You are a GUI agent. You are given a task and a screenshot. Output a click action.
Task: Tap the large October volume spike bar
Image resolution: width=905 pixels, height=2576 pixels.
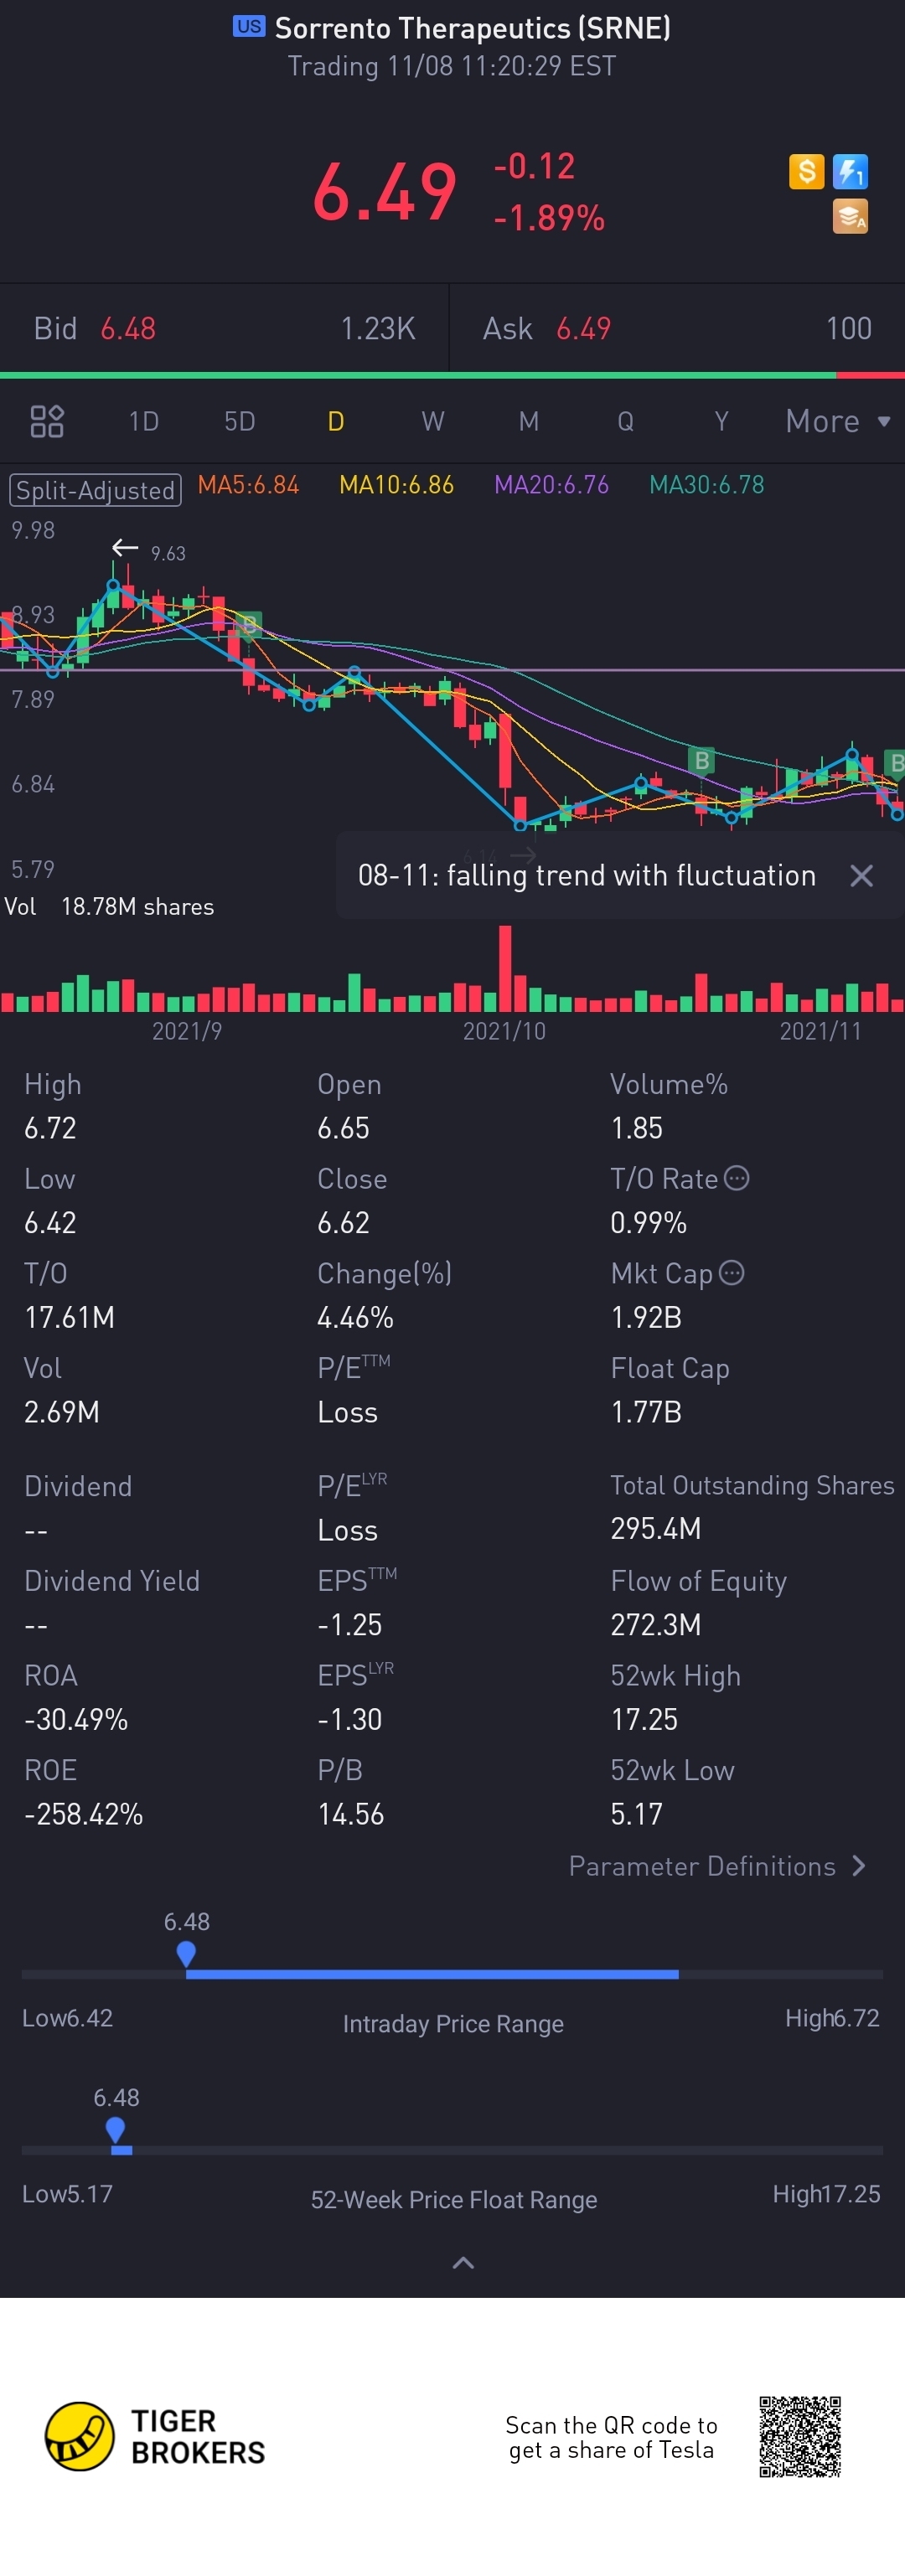(505, 968)
